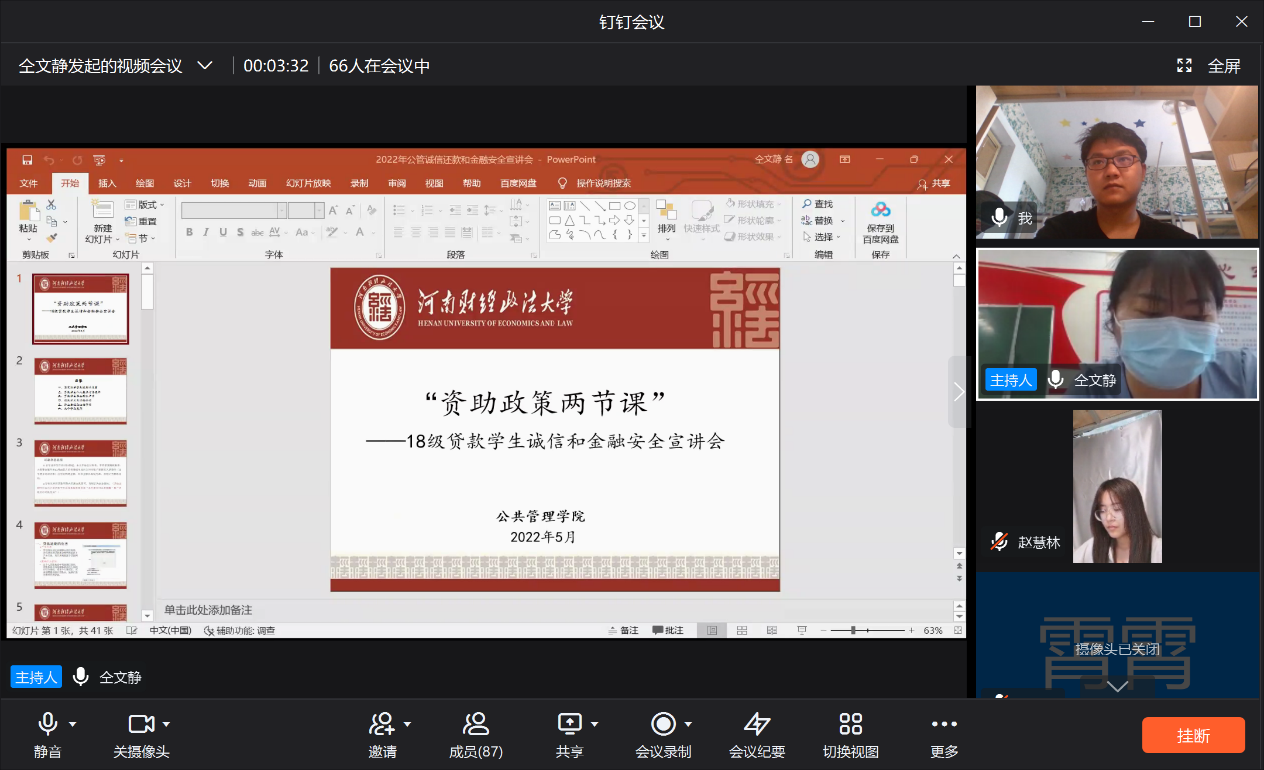
Task: Open the 选择 selection dropdown
Action: [x=822, y=237]
